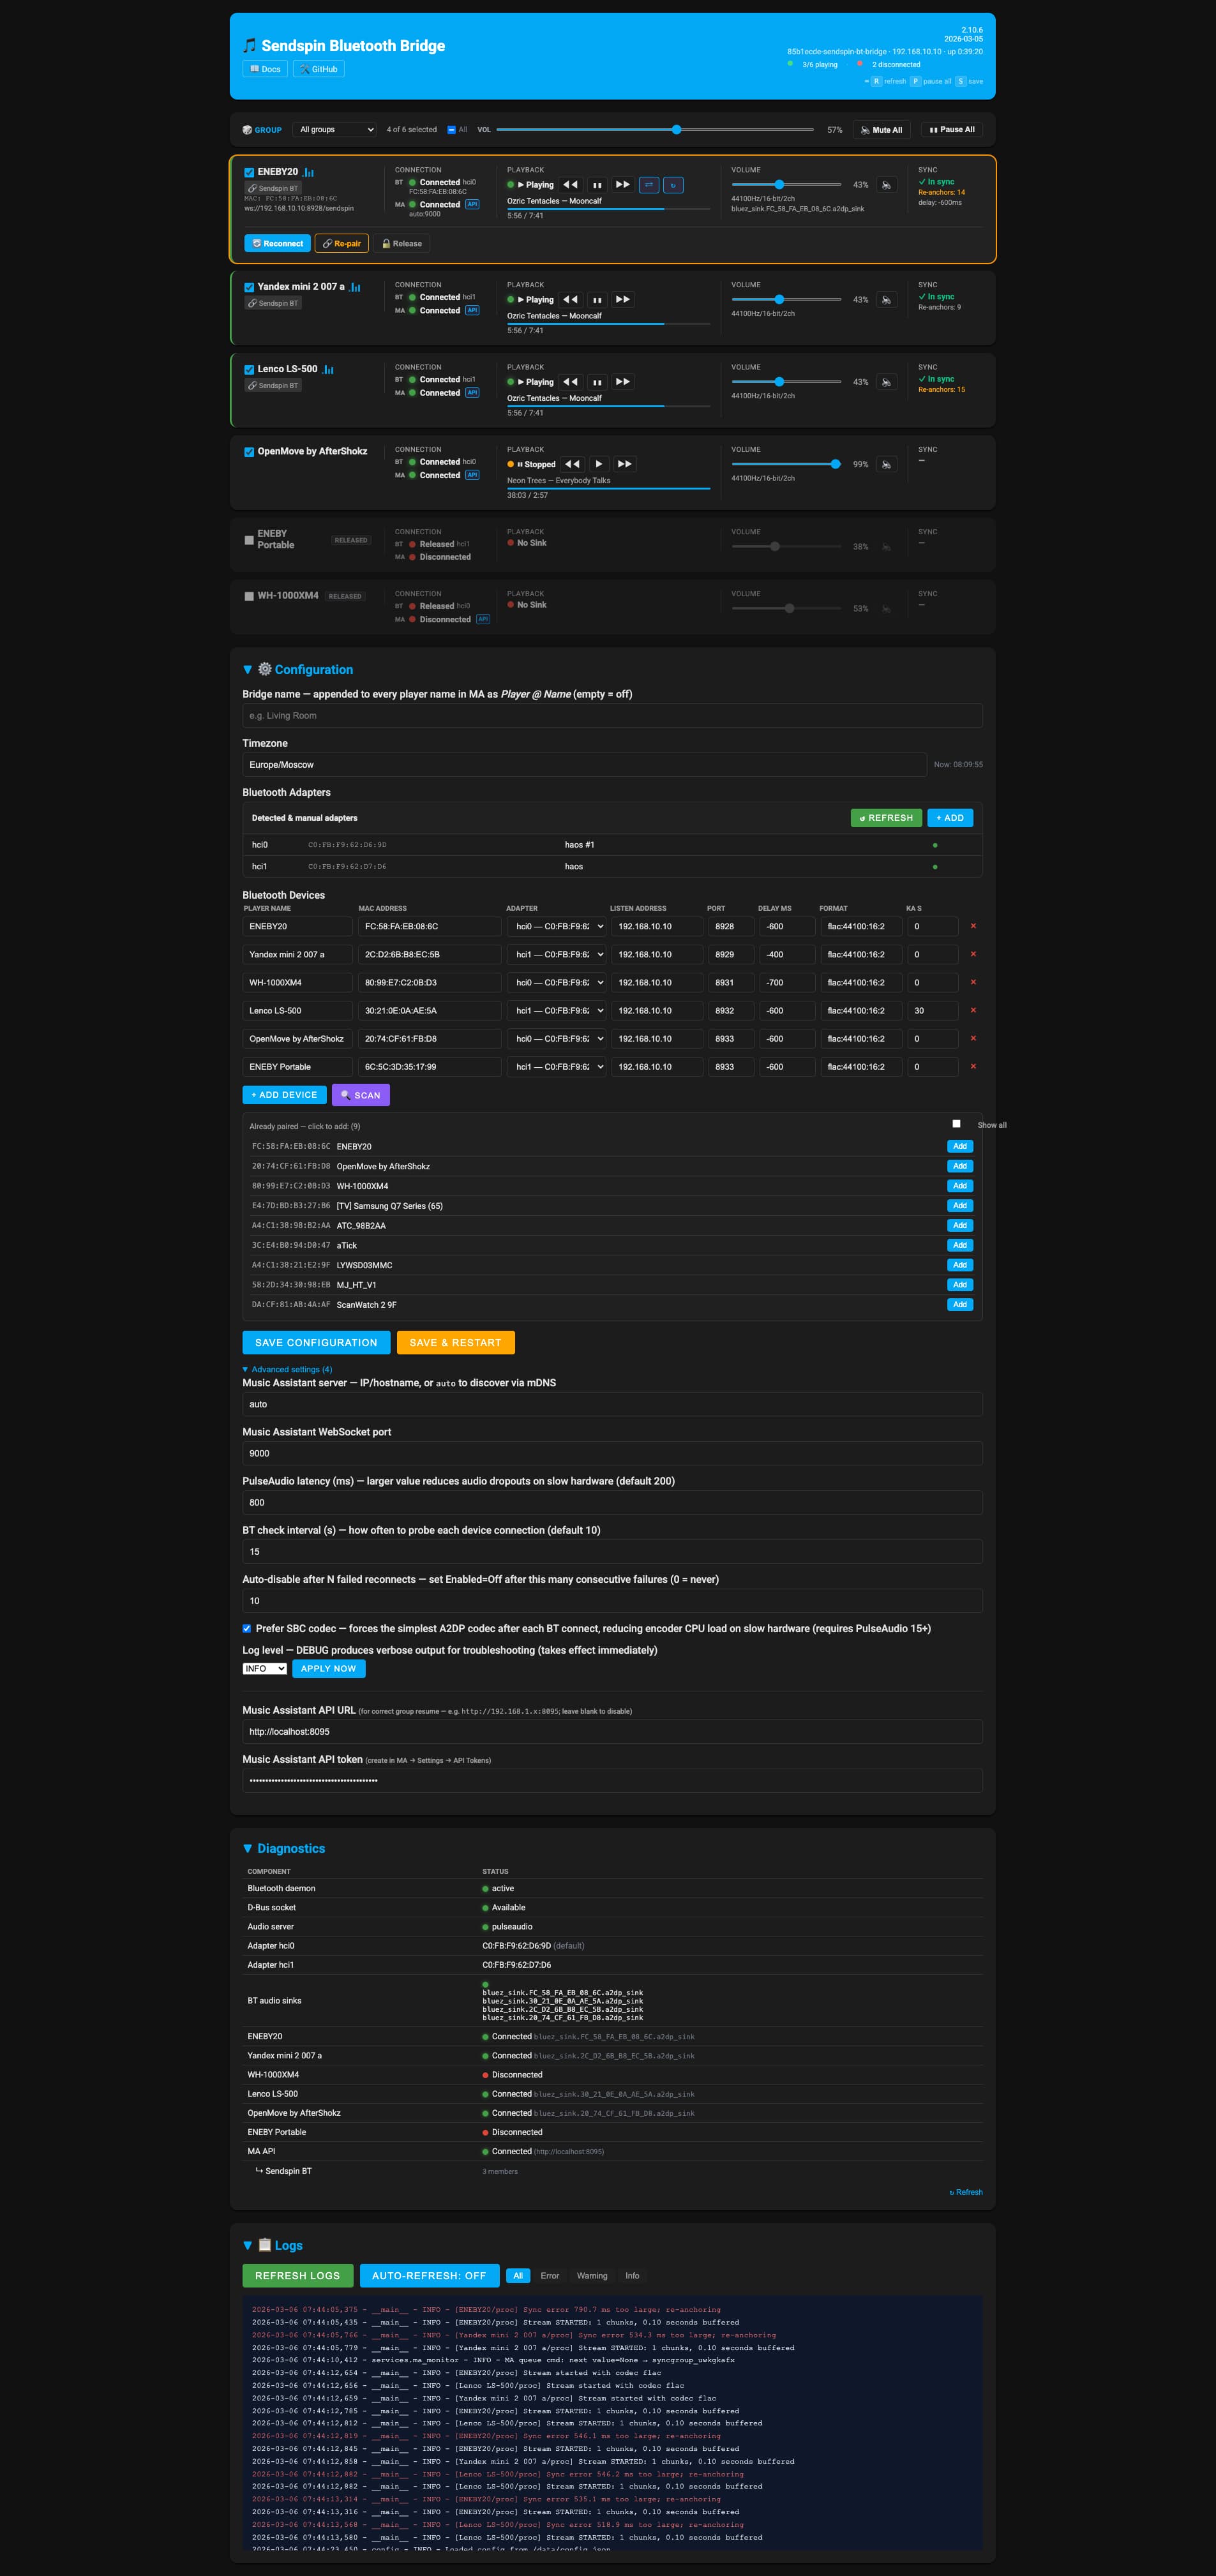
Task: Open adapter dropdown for WH-1000XM4 device
Action: pos(557,982)
